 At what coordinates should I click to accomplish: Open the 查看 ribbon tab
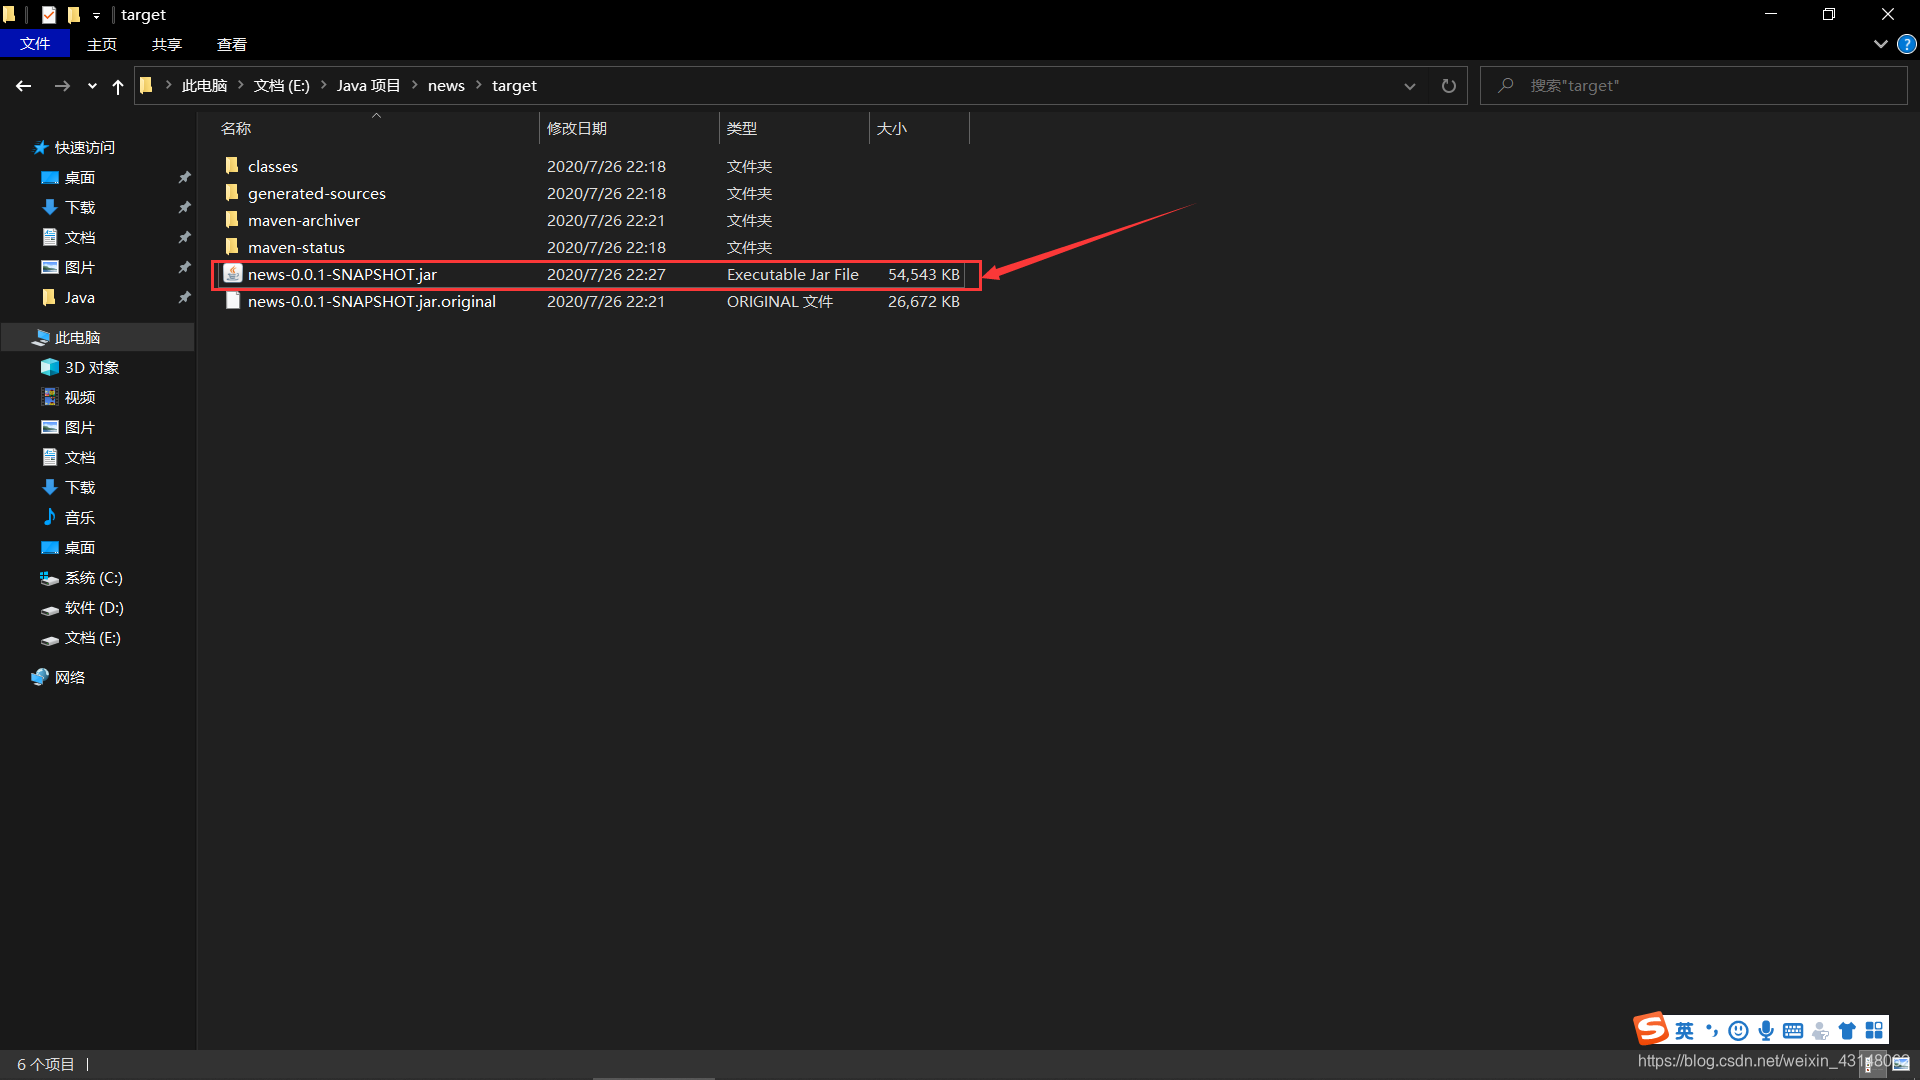(x=232, y=44)
